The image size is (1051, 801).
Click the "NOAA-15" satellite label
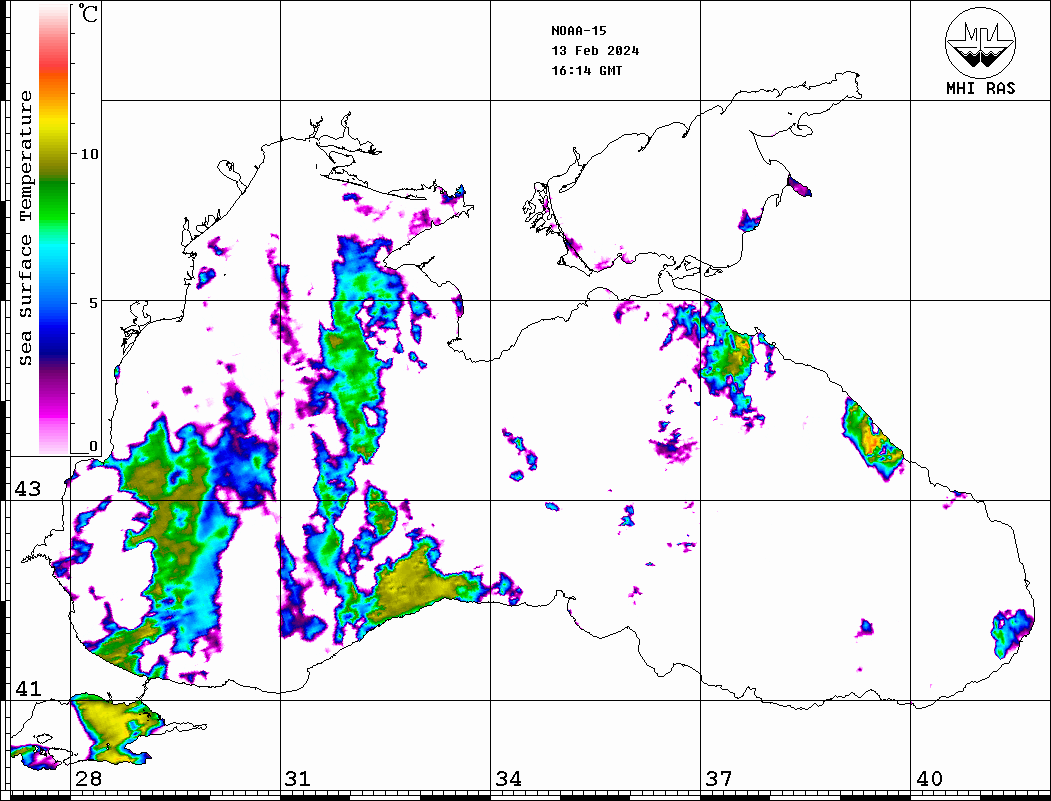coord(579,31)
